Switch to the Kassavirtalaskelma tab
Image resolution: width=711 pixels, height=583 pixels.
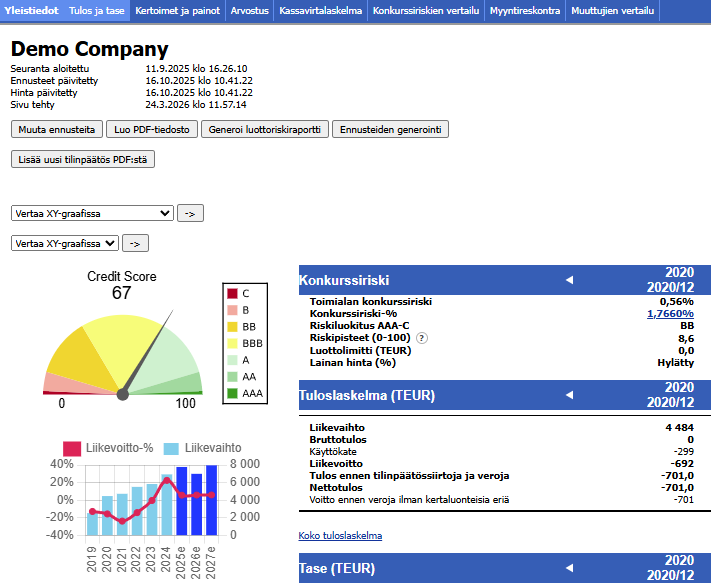321,10
